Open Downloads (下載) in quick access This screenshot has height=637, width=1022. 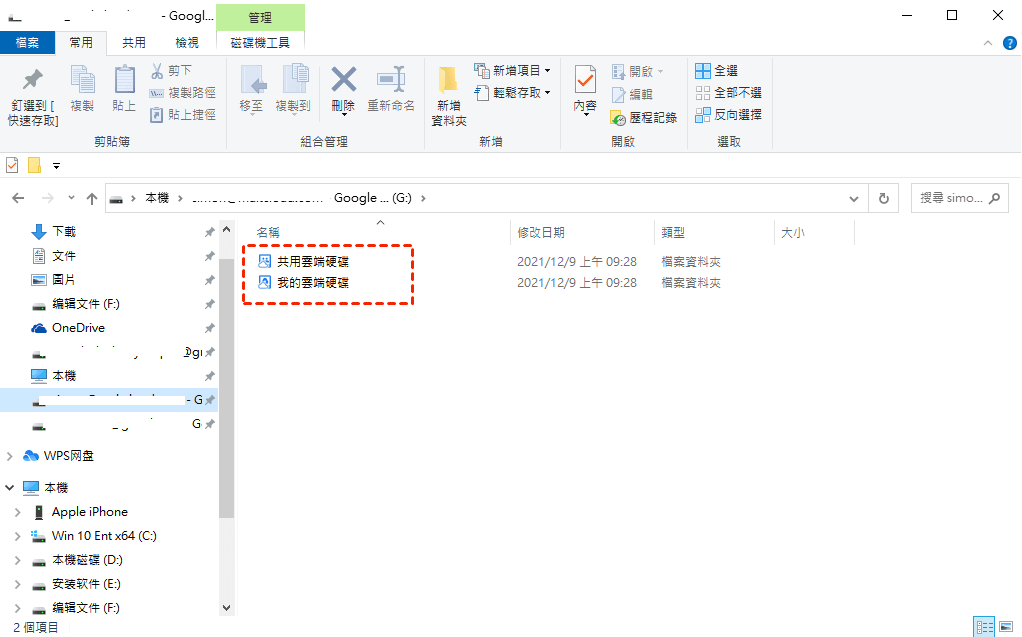tap(64, 231)
